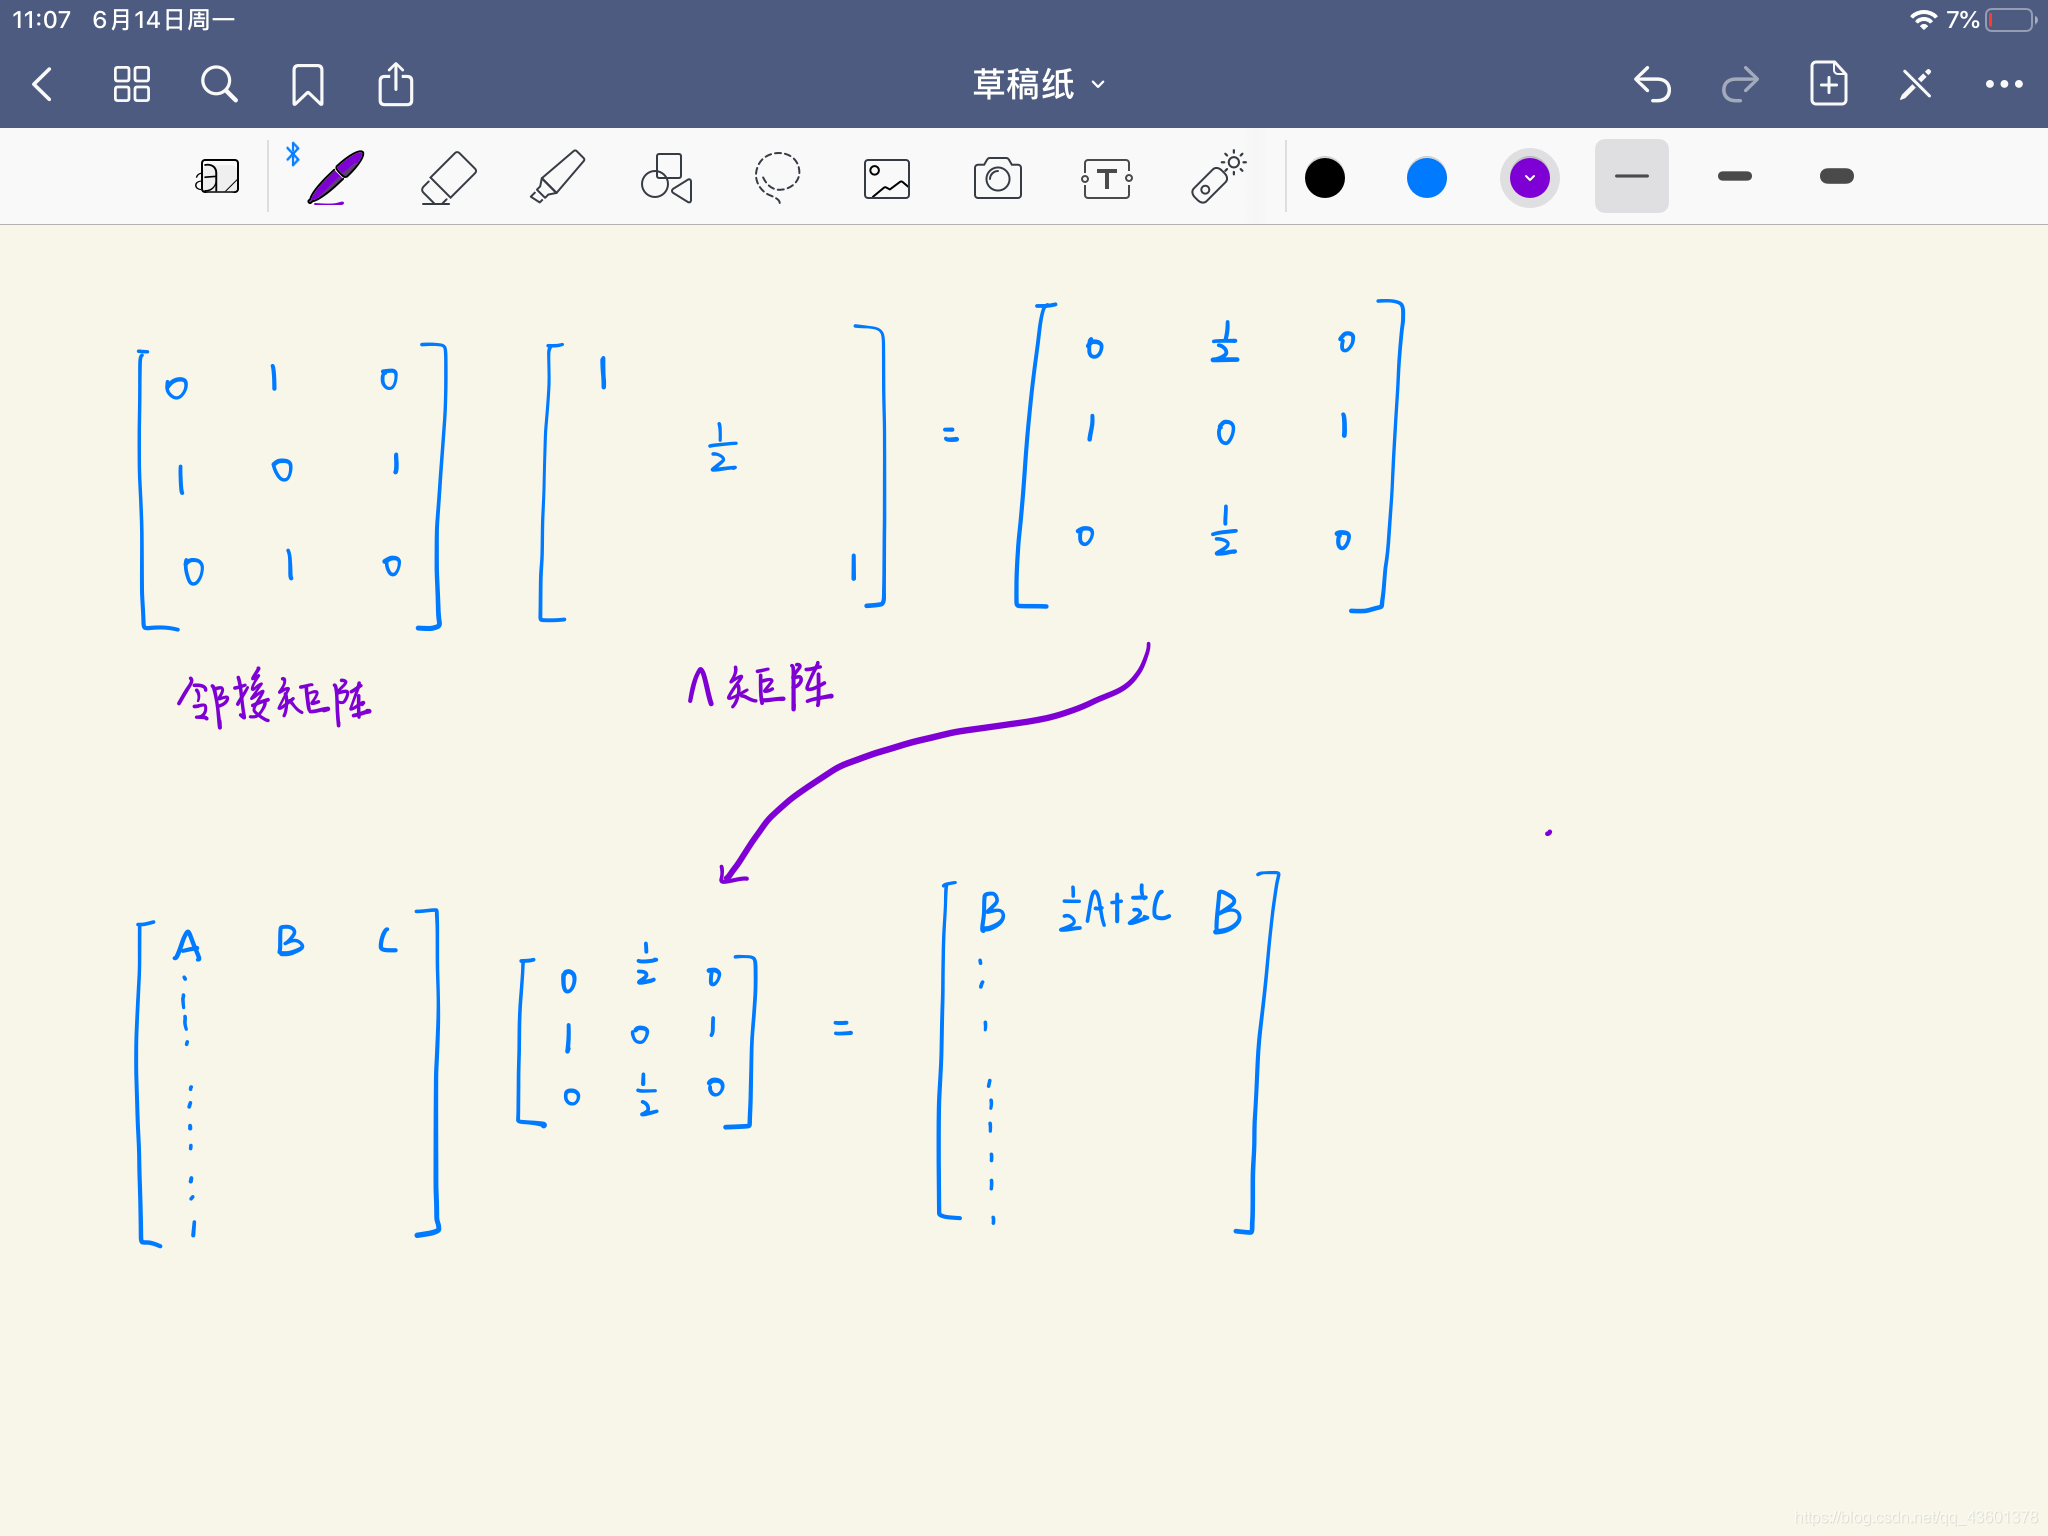Open the page thumbnails grid view
Screen dimensions: 2048x1536
pos(131,85)
